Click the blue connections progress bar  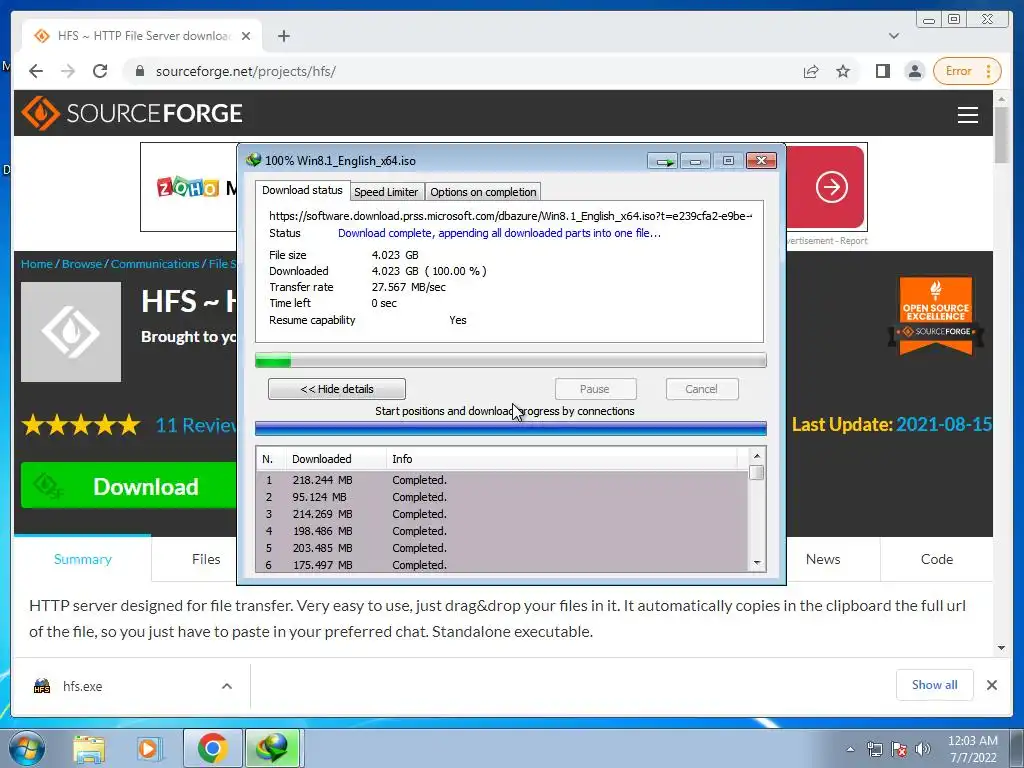click(x=511, y=428)
